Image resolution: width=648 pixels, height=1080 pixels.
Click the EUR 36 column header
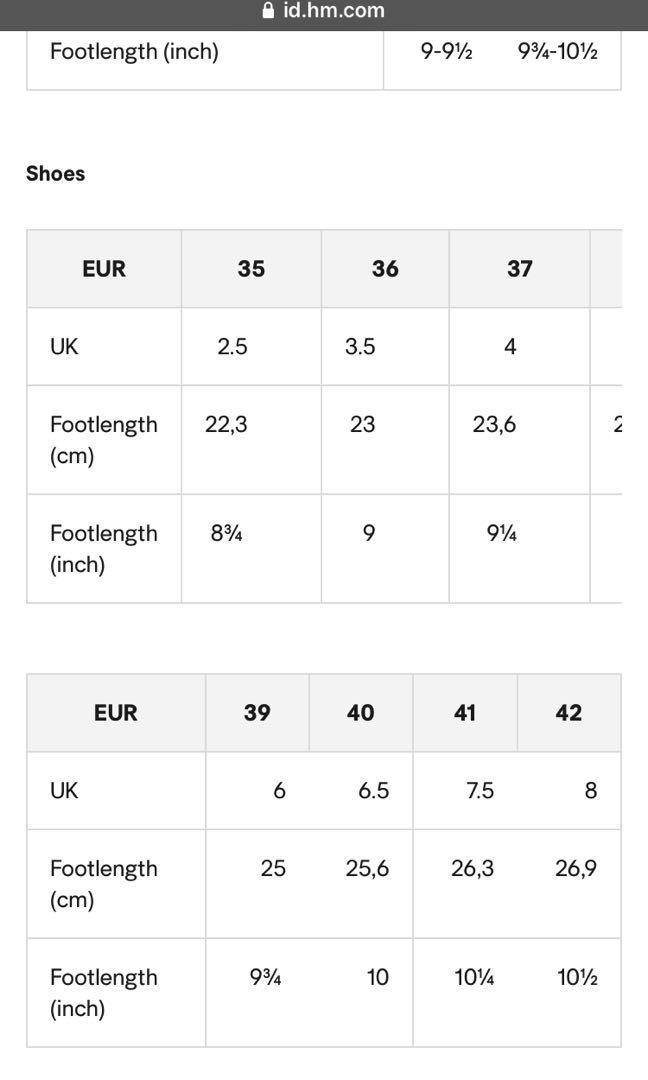[x=385, y=269]
